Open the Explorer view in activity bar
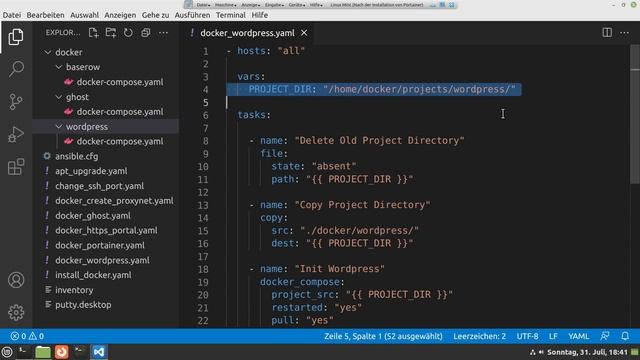 click(16, 37)
